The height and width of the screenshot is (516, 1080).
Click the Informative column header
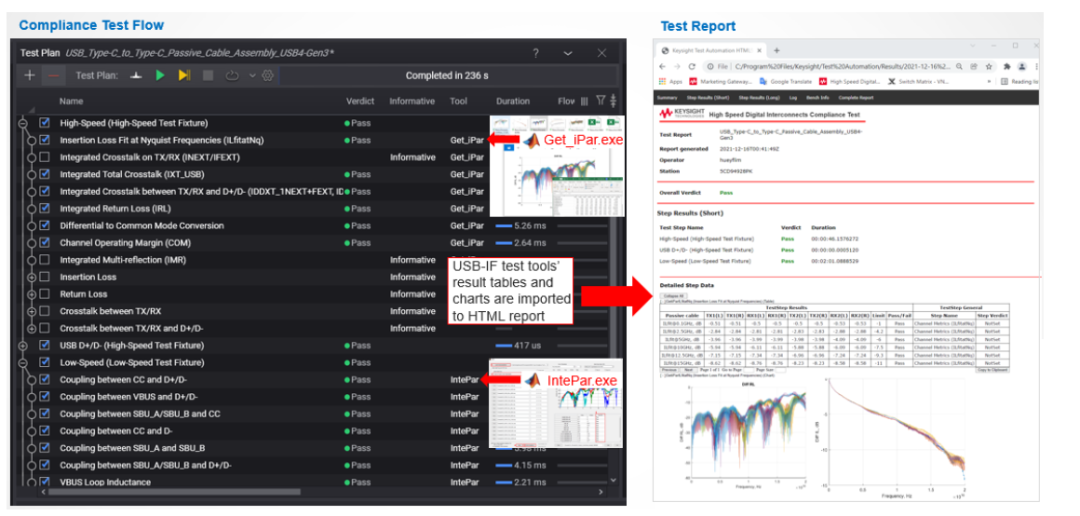tap(412, 101)
